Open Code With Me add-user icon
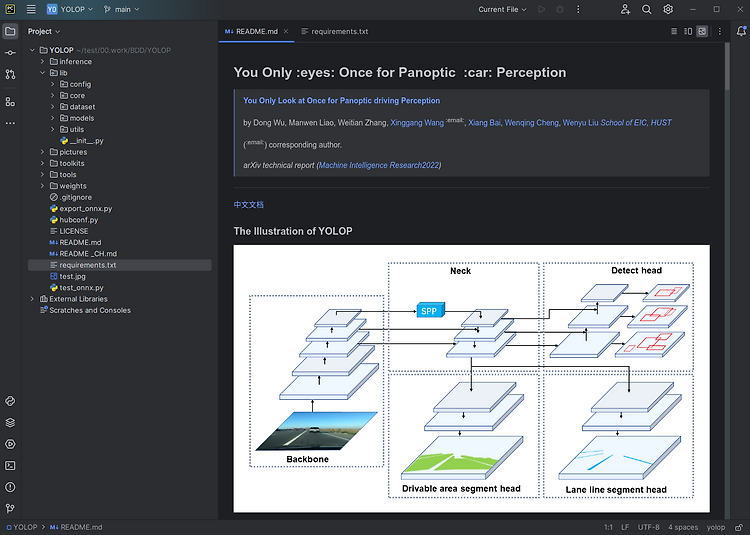 [x=625, y=9]
